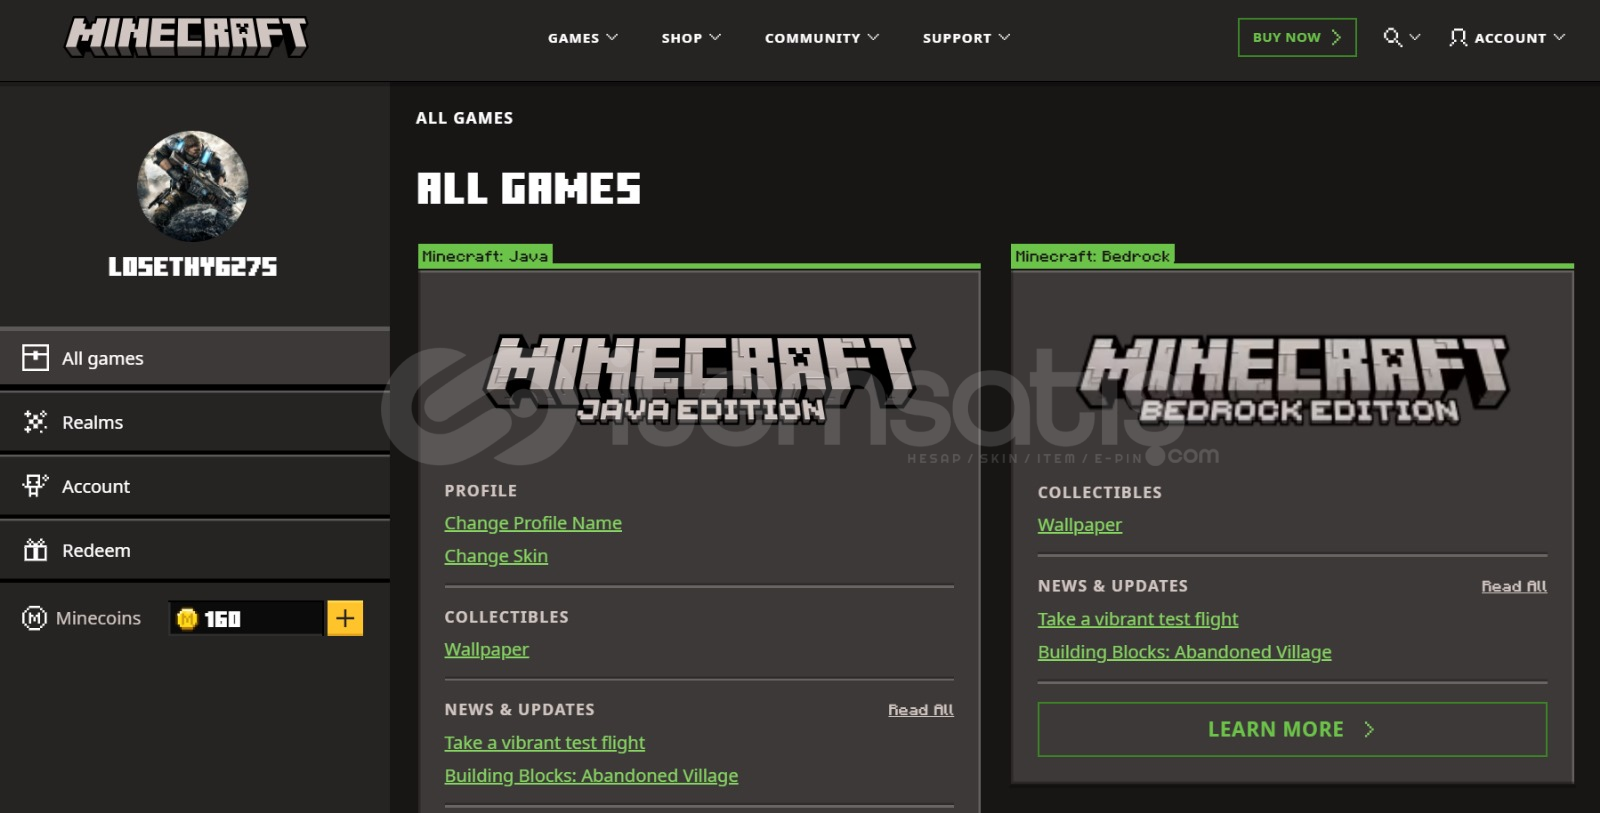Expand the Community menu

(822, 38)
